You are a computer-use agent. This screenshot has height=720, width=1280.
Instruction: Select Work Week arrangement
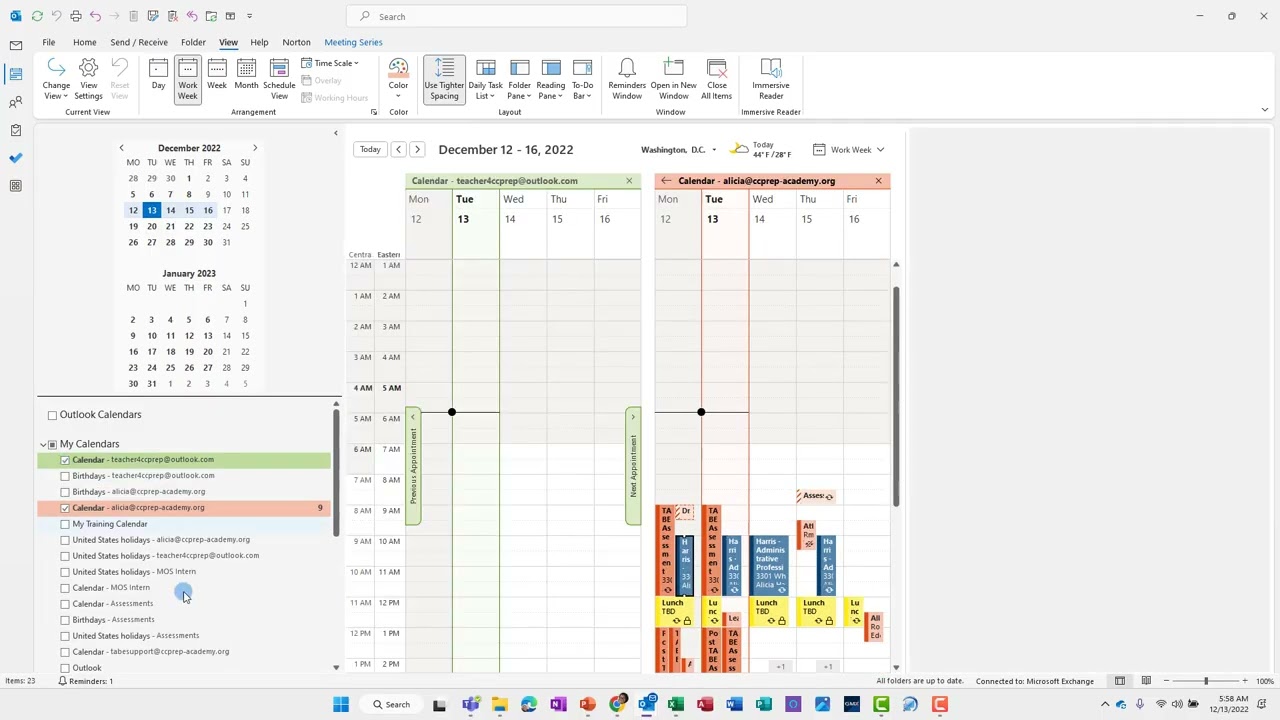pyautogui.click(x=188, y=79)
